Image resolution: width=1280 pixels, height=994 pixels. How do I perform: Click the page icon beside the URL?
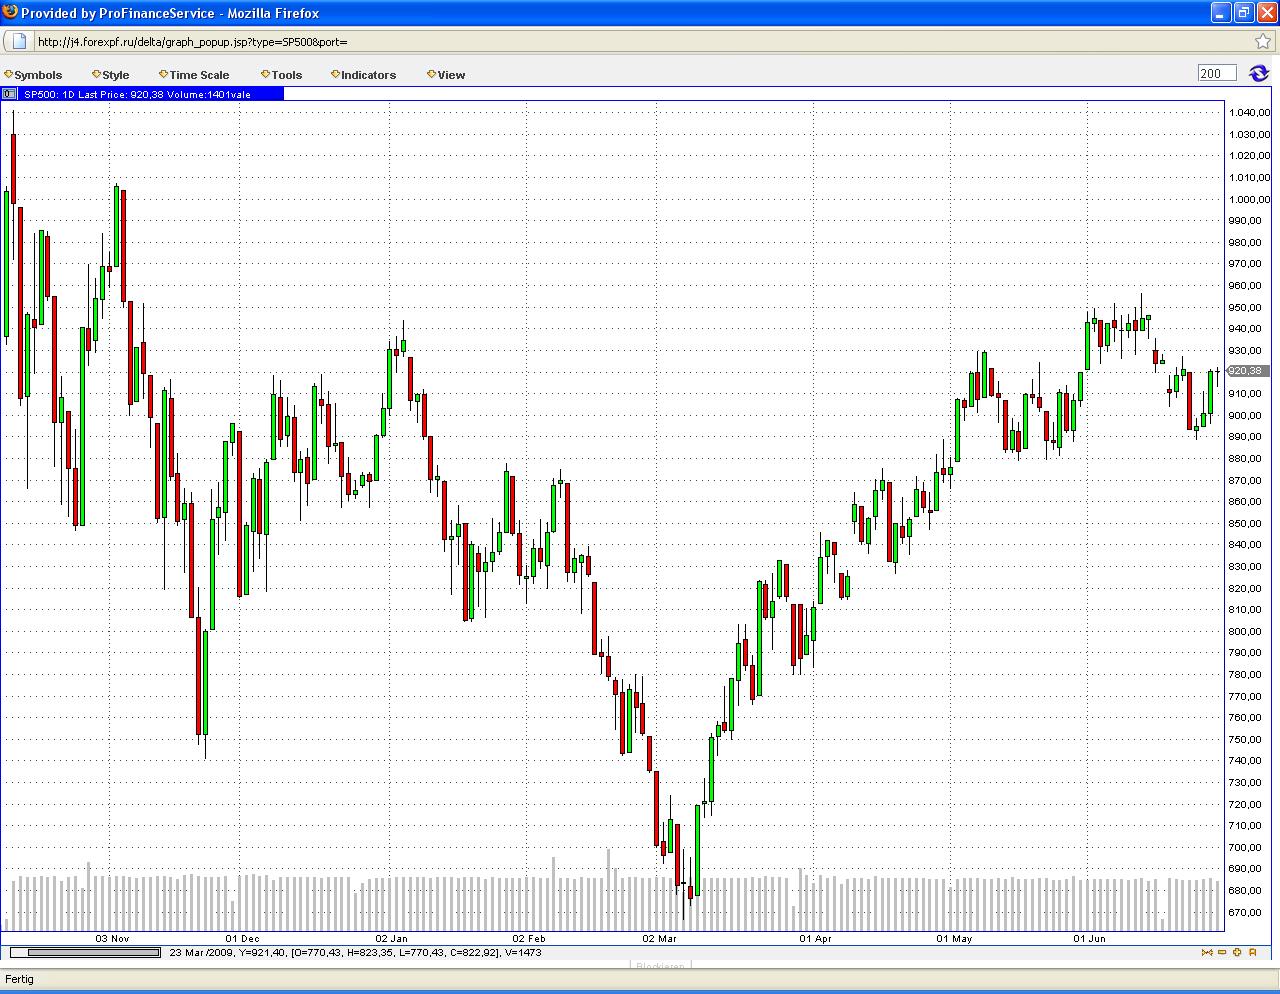pos(18,41)
